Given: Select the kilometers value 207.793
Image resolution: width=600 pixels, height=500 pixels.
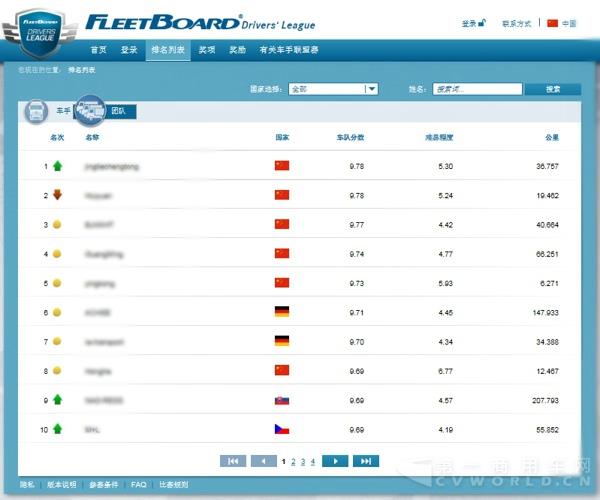Looking at the screenshot, I should tap(545, 401).
